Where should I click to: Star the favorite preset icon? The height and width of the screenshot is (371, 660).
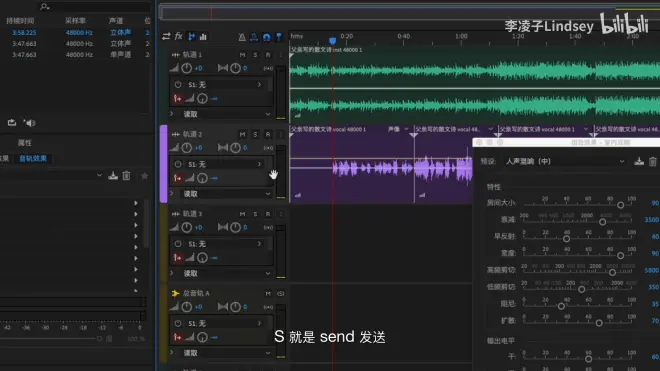(x=144, y=176)
